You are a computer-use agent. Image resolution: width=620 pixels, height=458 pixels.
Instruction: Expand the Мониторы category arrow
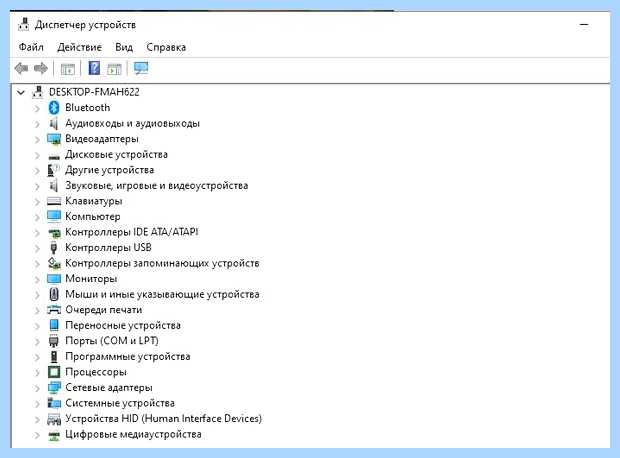point(37,279)
